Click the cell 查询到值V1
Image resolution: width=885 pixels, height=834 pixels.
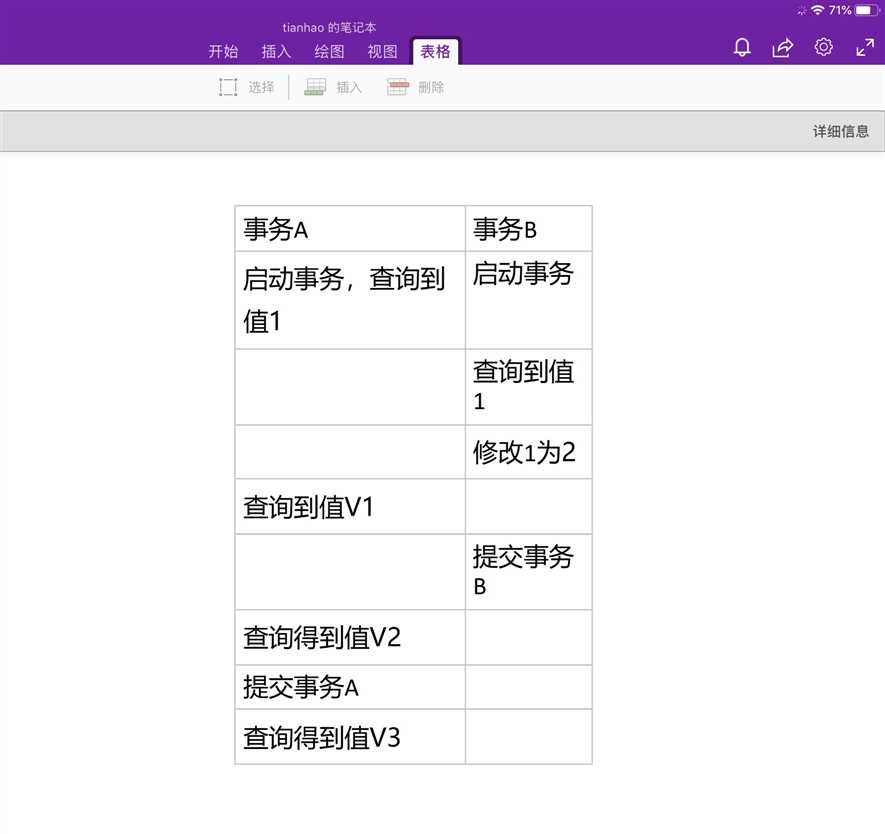click(x=350, y=507)
